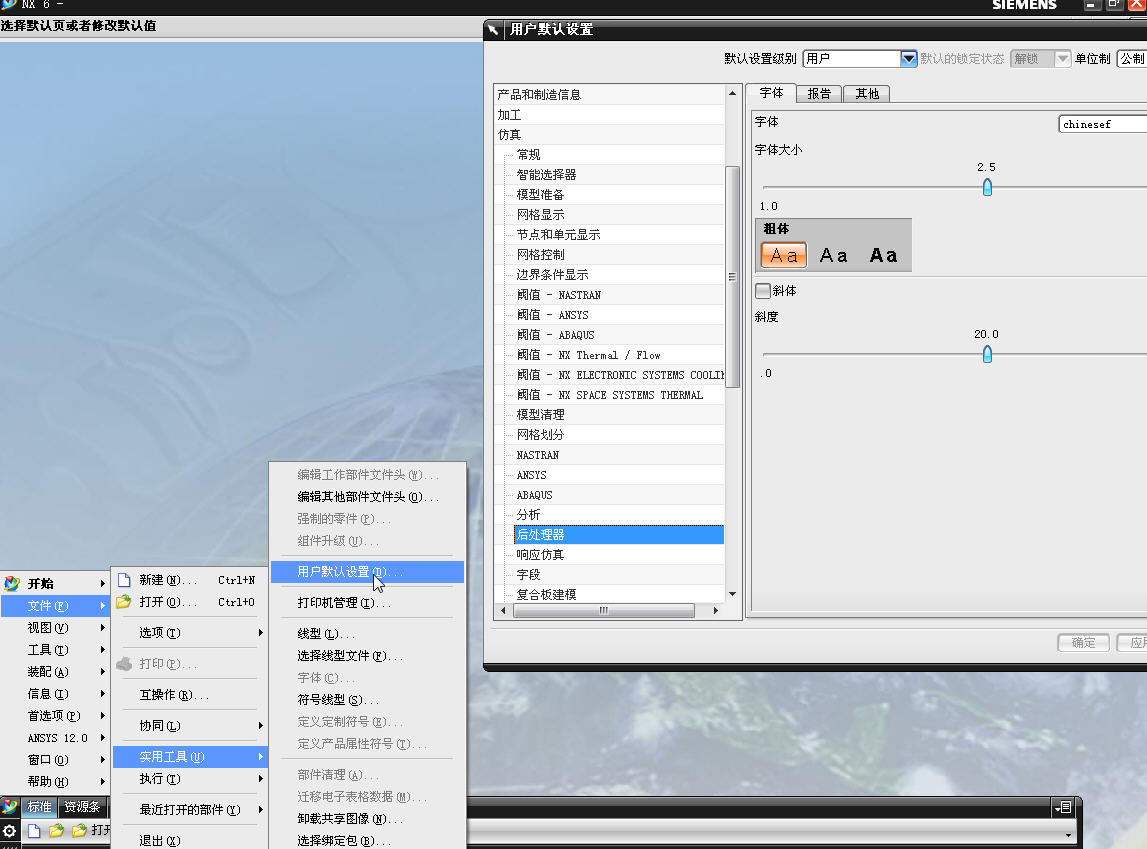Open the 窗口(O) menu

(56, 760)
